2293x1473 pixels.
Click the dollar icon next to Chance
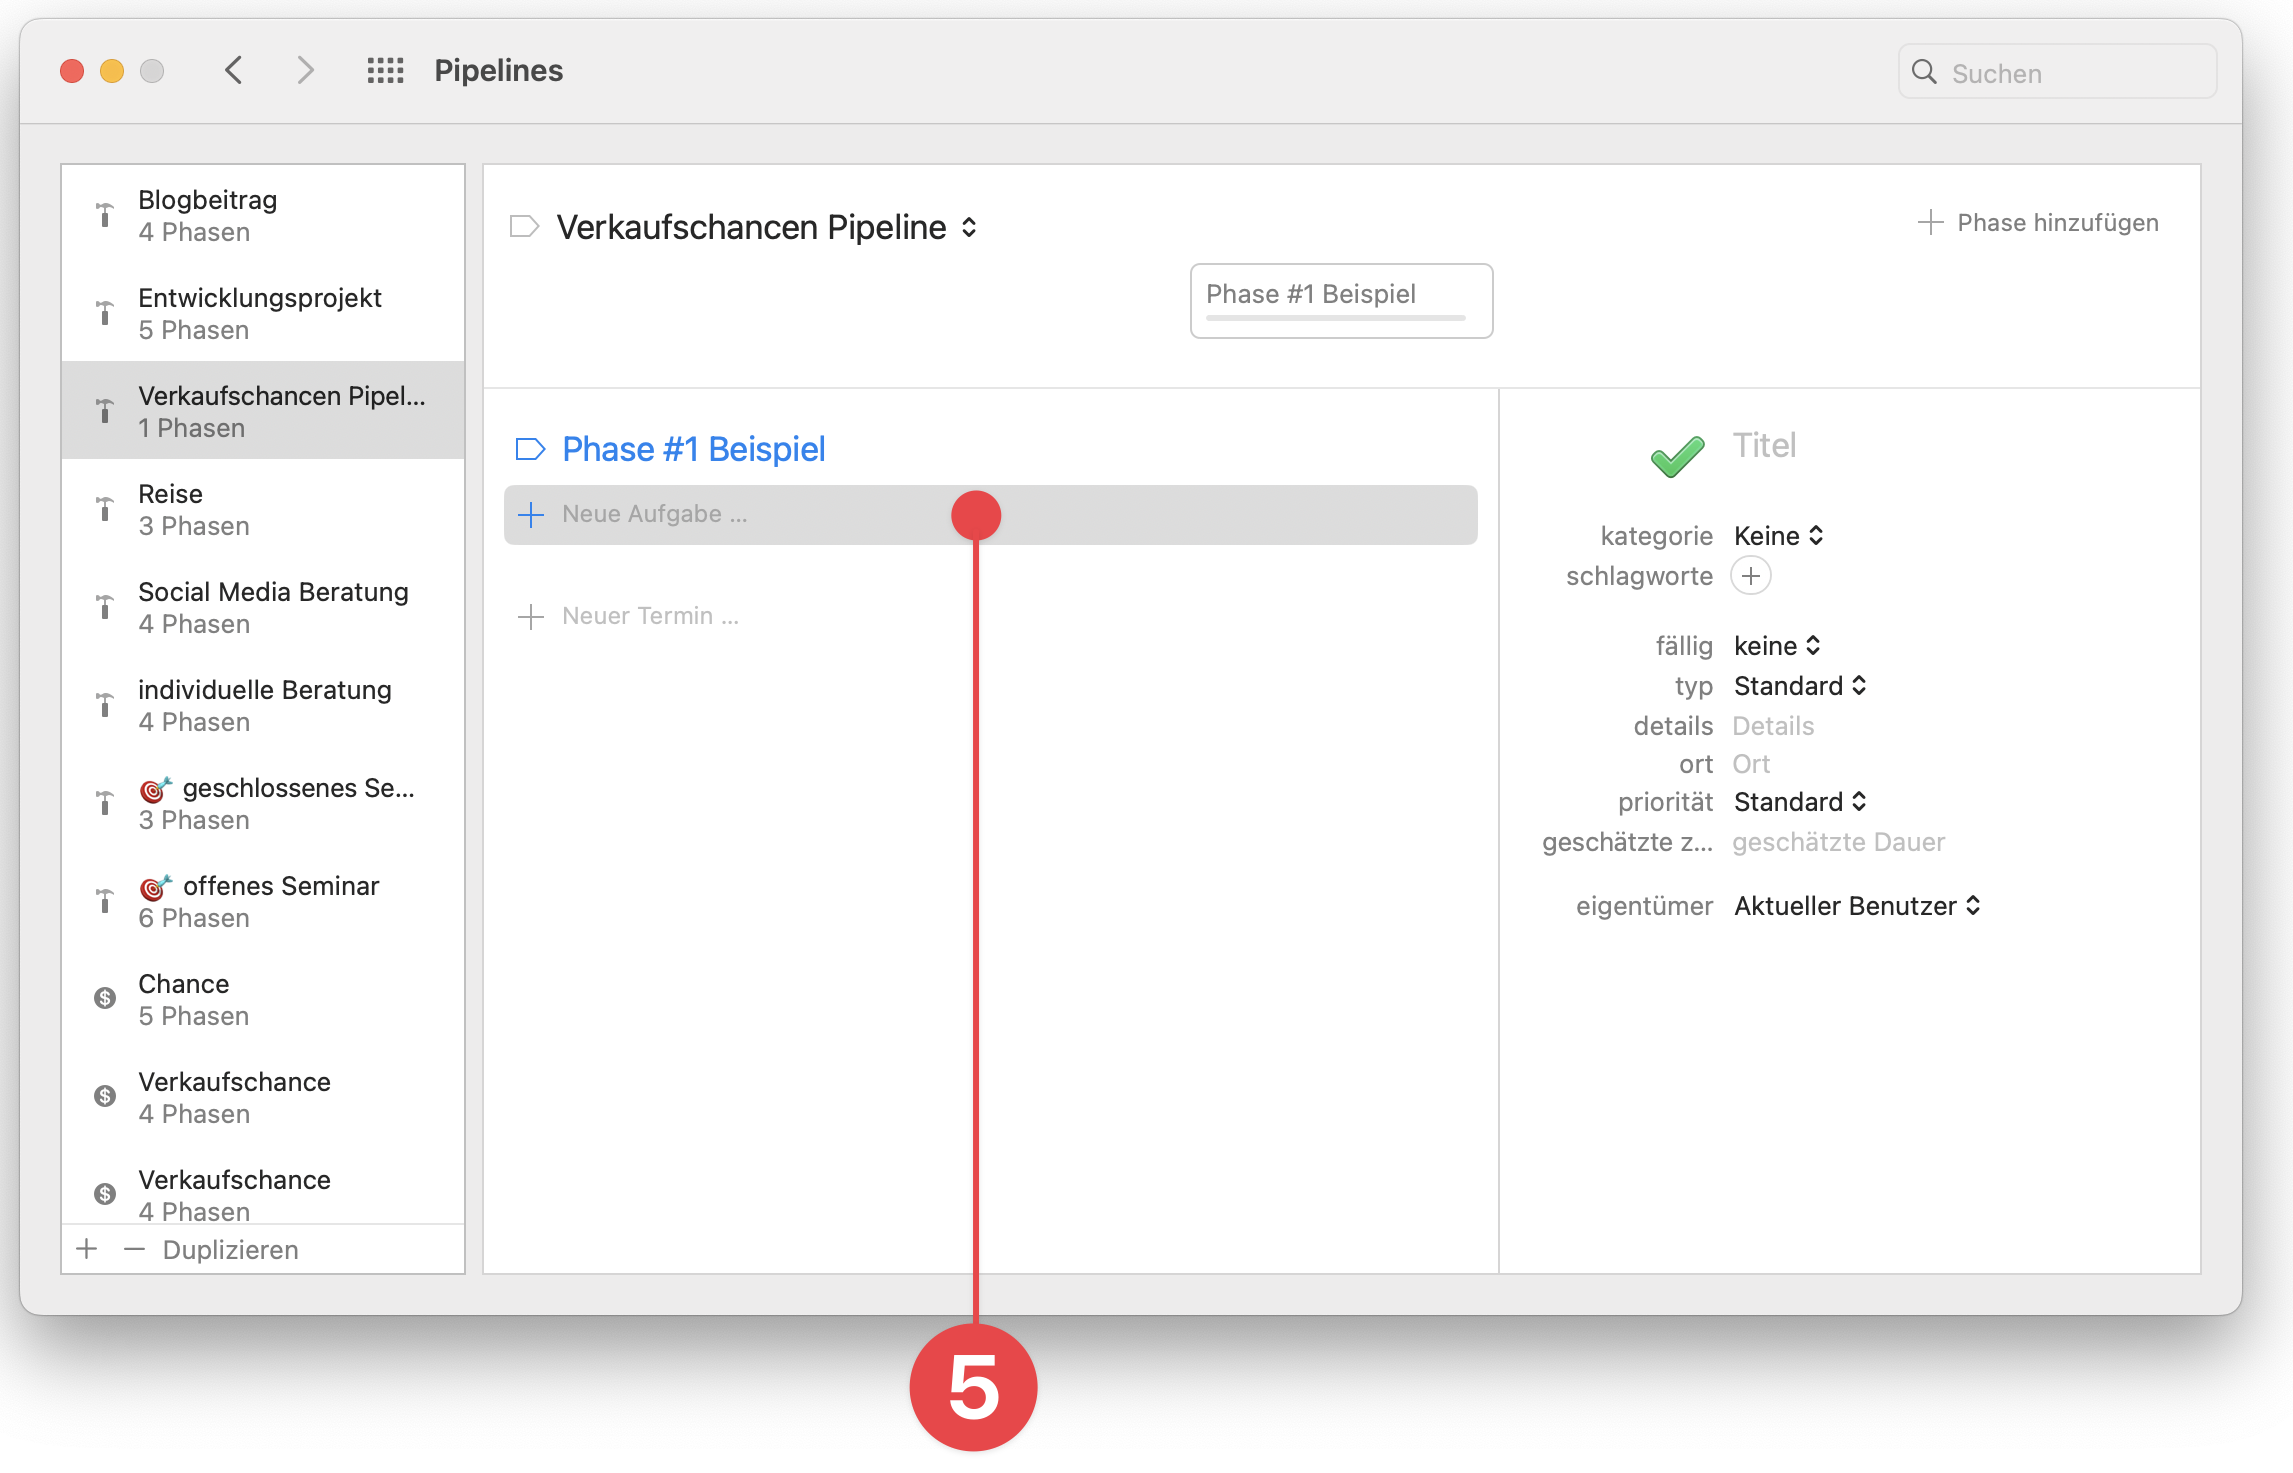coord(104,997)
